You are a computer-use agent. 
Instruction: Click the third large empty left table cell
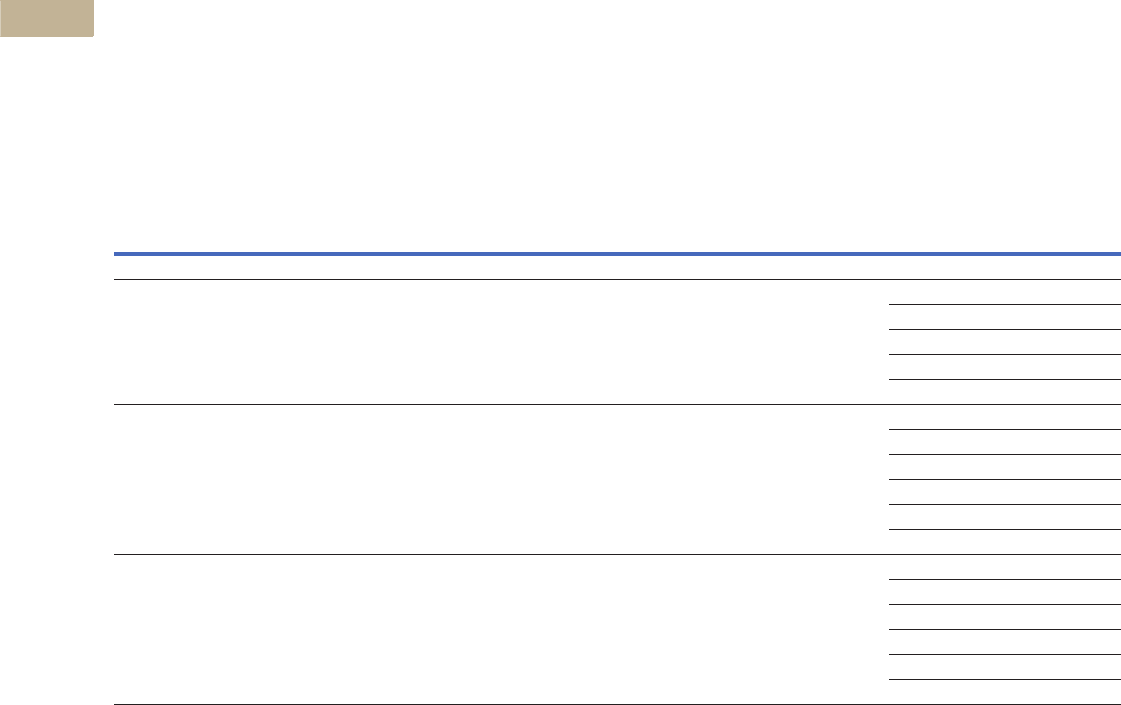[501, 629]
